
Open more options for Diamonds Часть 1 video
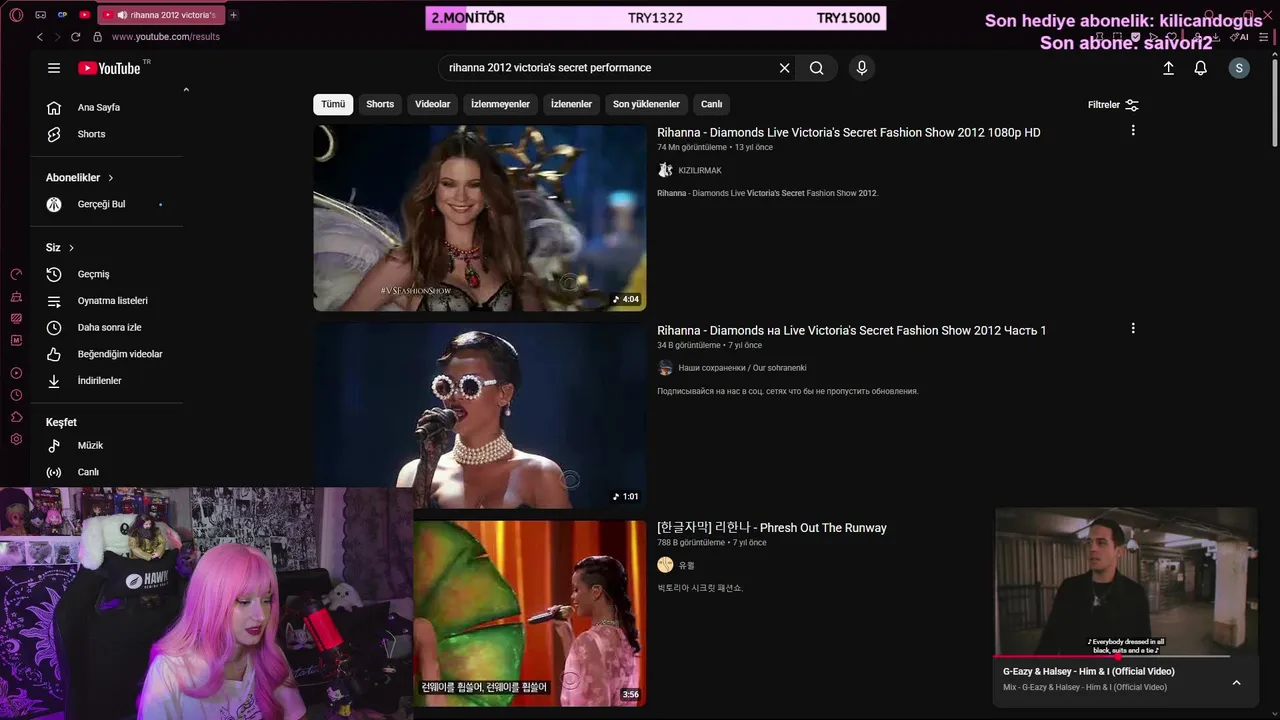[1133, 329]
